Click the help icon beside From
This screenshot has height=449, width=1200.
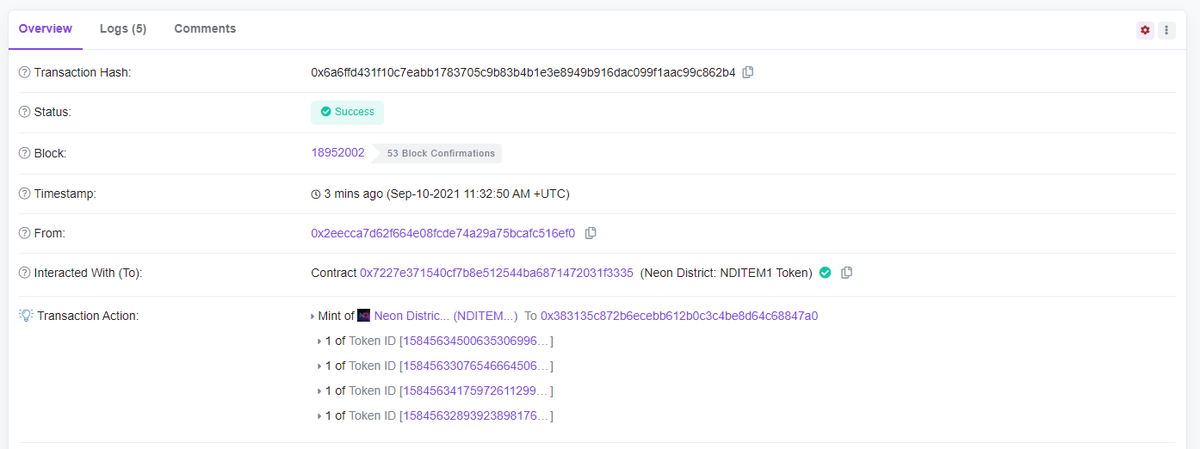pos(25,233)
